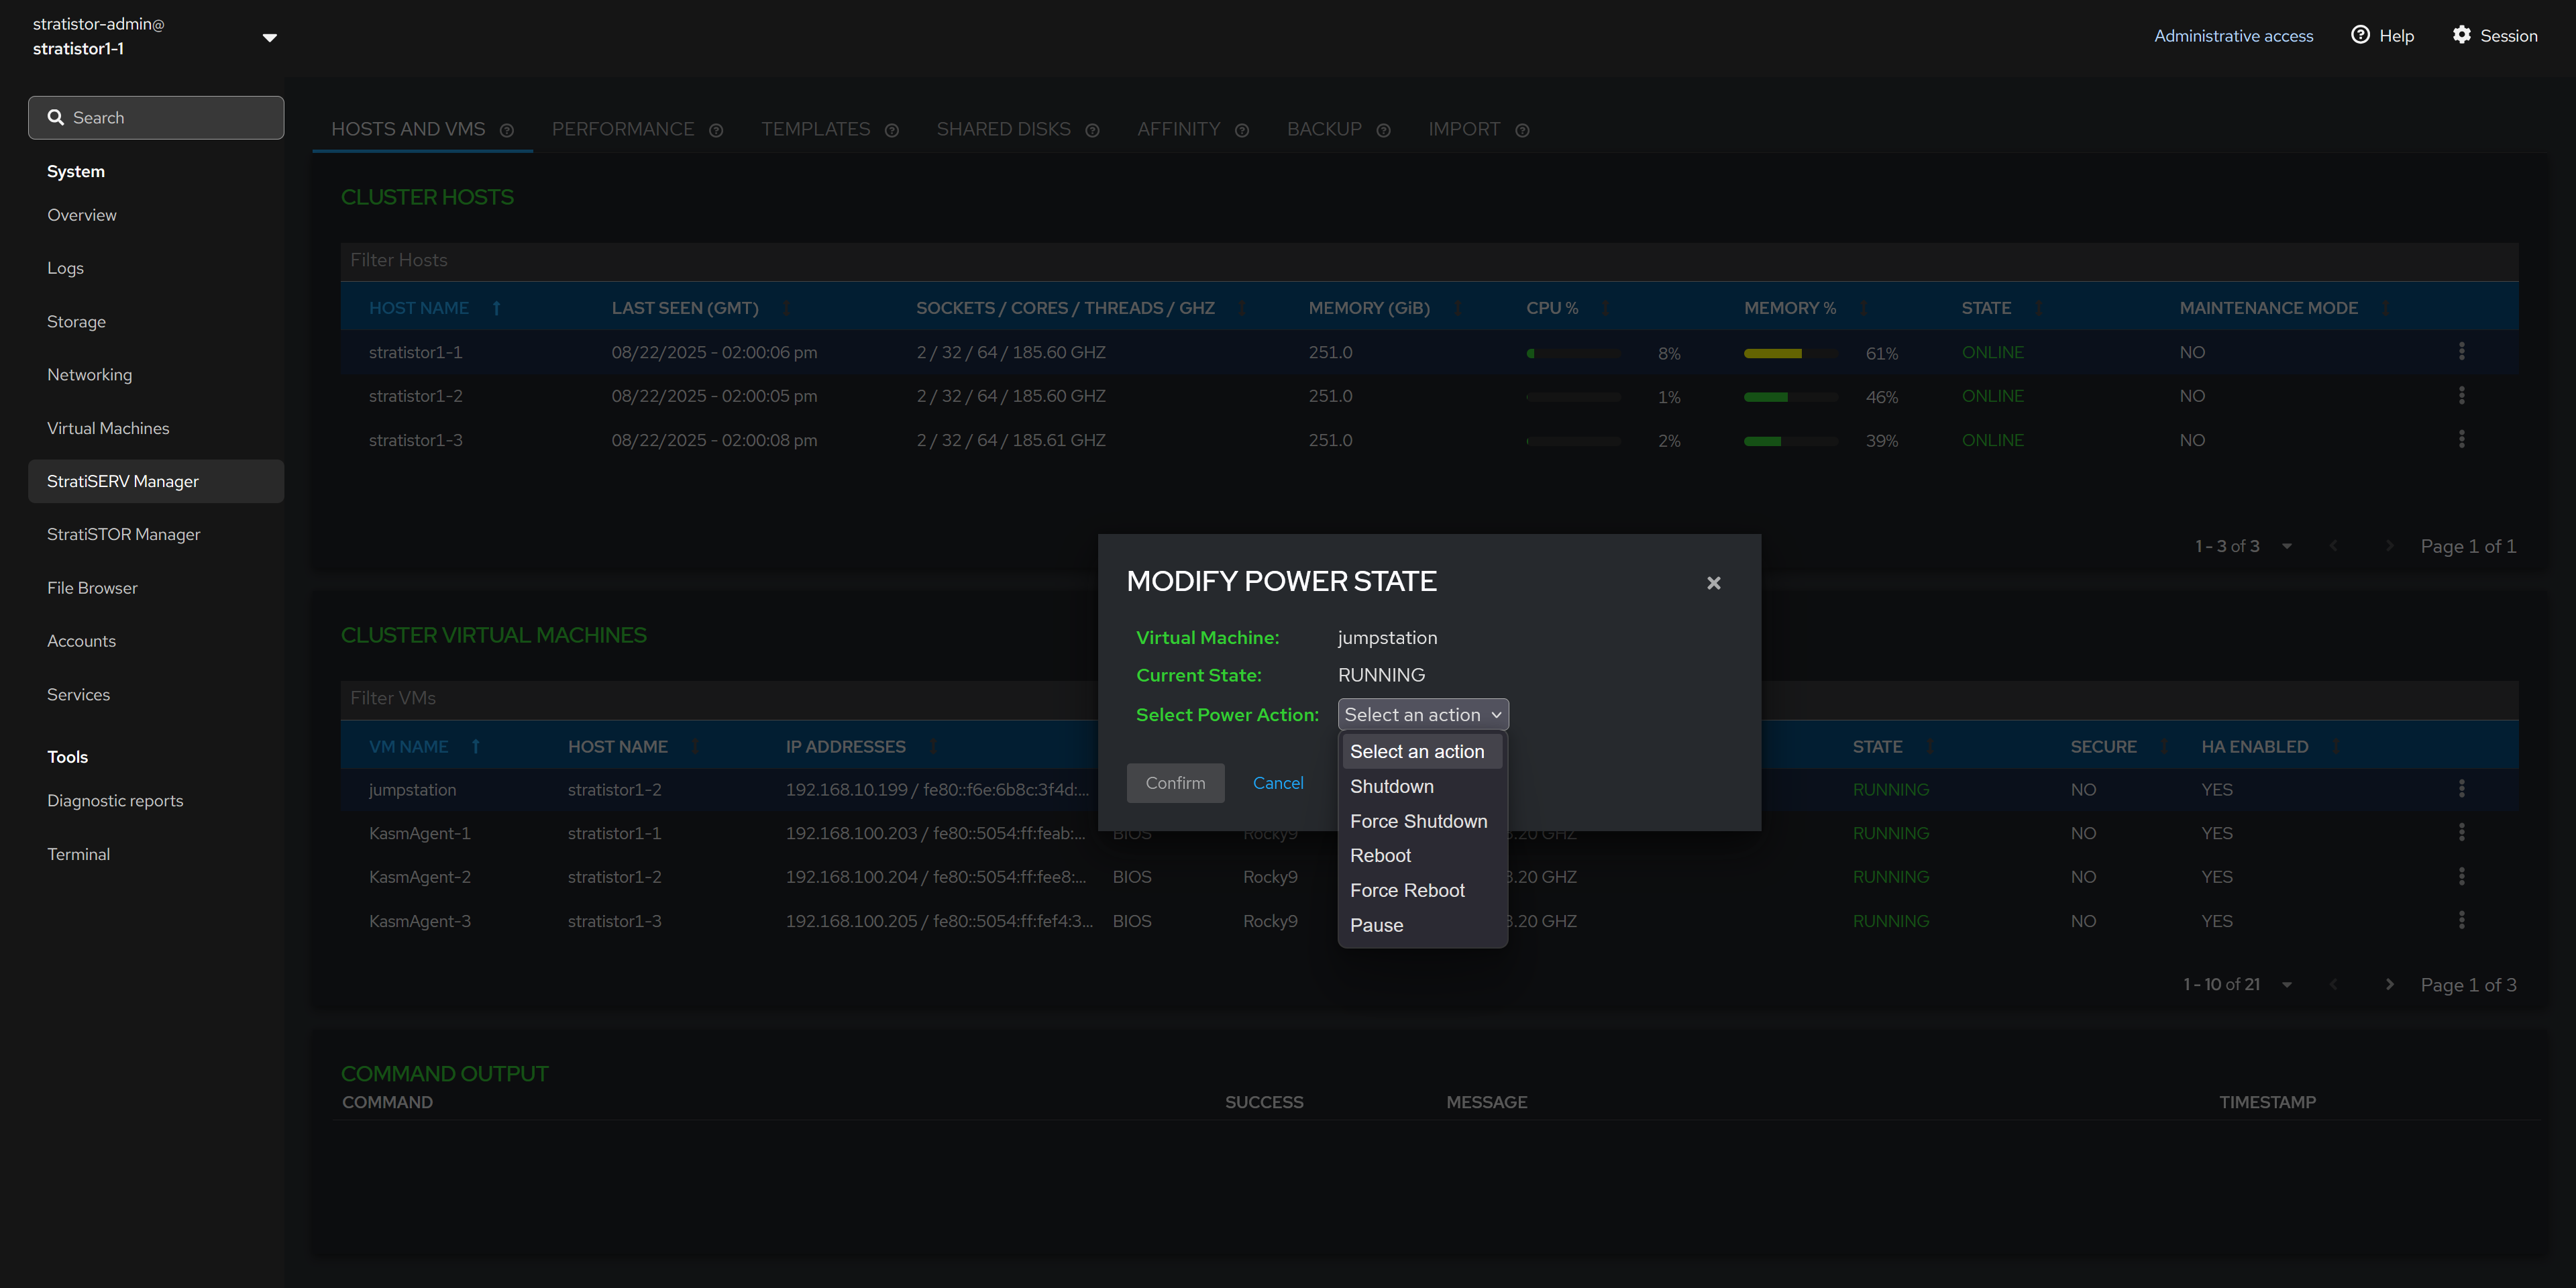The height and width of the screenshot is (1288, 2576).
Task: Expand the stratistor-admin host switcher dropdown
Action: (x=269, y=37)
